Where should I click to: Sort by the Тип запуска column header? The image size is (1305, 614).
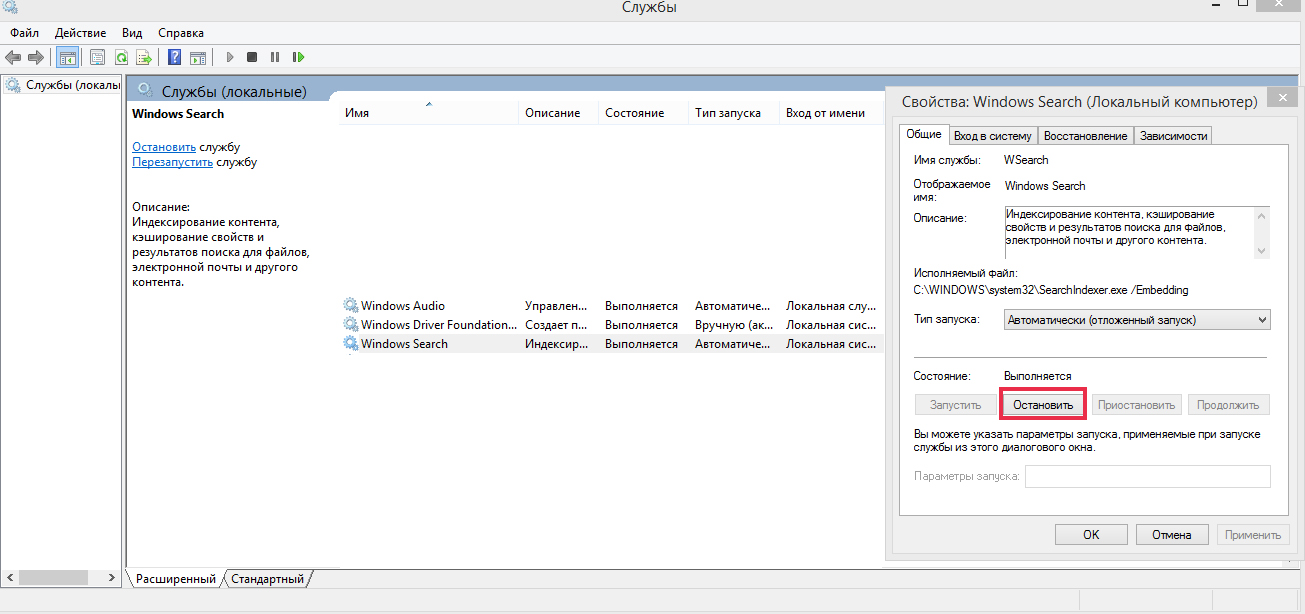[x=733, y=113]
